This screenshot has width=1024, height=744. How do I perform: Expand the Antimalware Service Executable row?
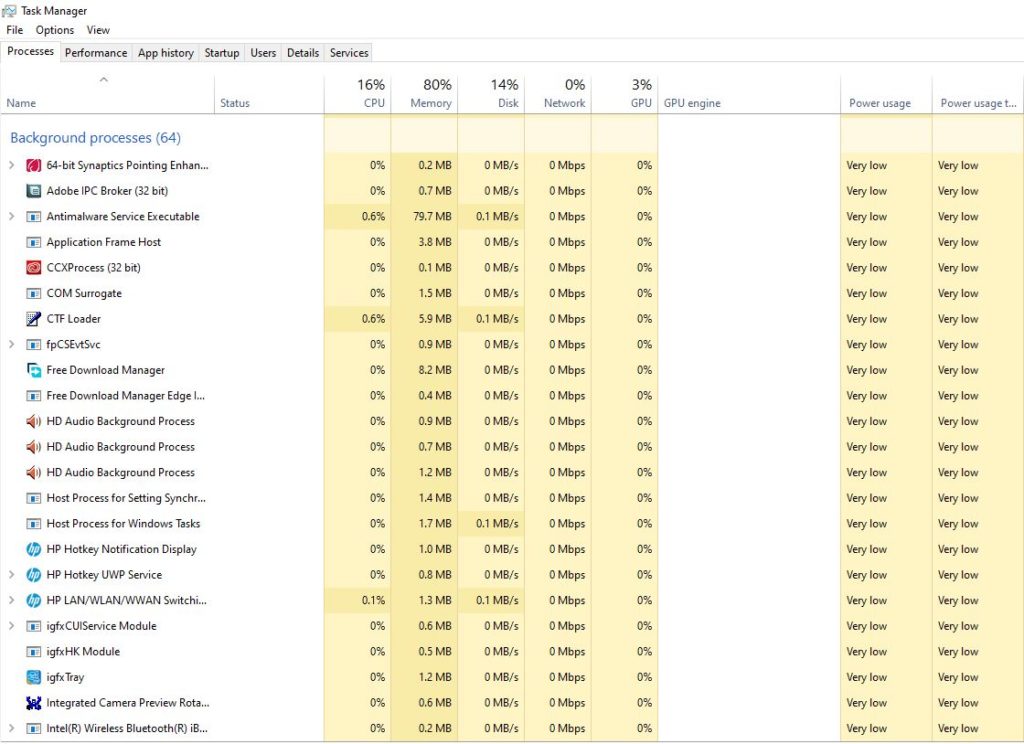(11, 216)
